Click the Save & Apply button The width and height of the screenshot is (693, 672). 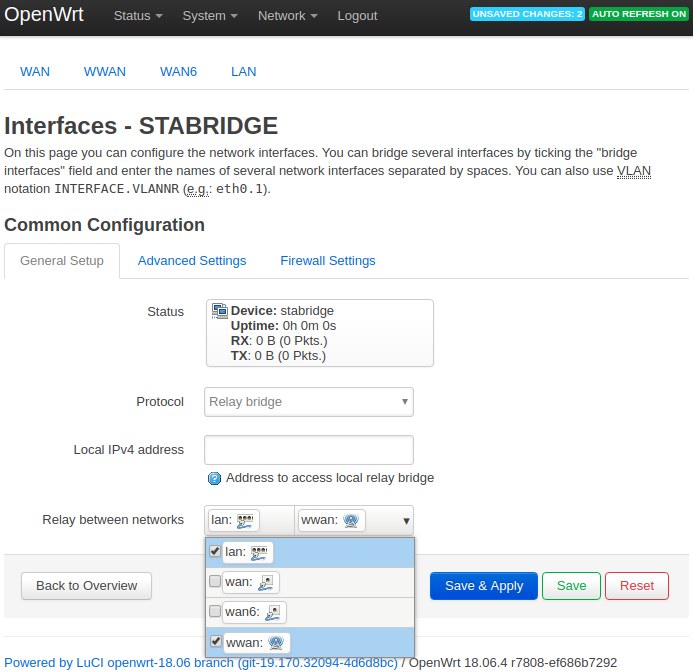484,586
